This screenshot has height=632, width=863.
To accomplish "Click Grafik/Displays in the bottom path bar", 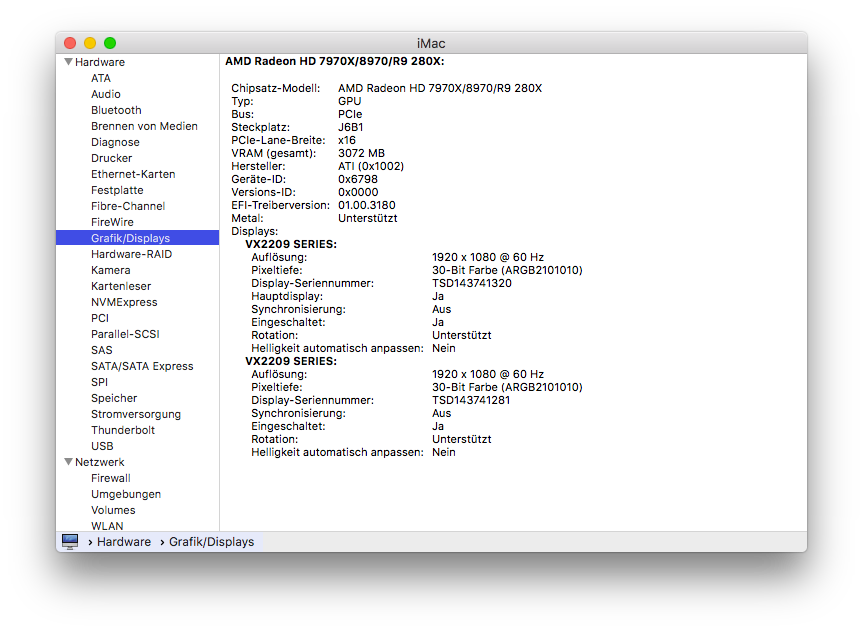I will click(211, 542).
